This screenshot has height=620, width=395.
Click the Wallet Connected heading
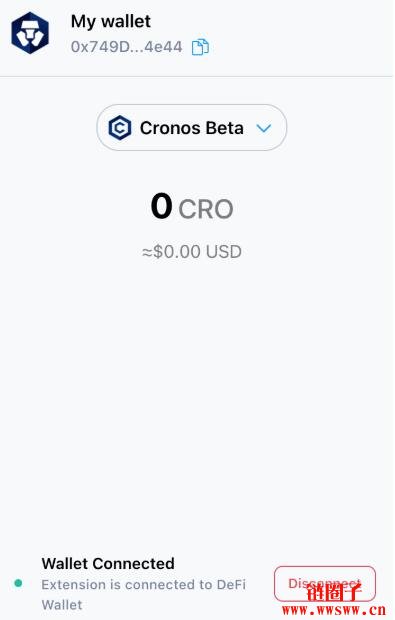(x=108, y=563)
